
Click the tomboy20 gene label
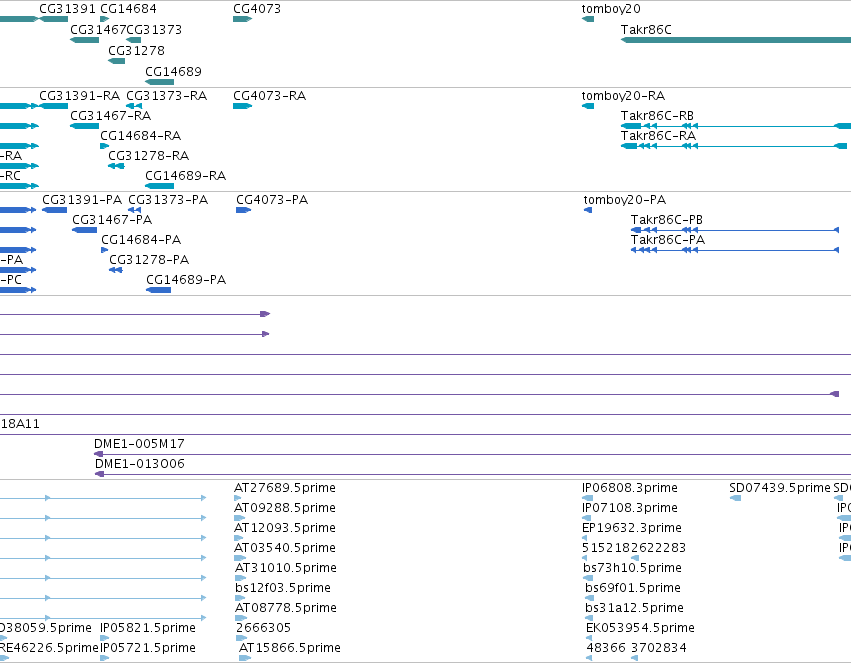point(611,9)
